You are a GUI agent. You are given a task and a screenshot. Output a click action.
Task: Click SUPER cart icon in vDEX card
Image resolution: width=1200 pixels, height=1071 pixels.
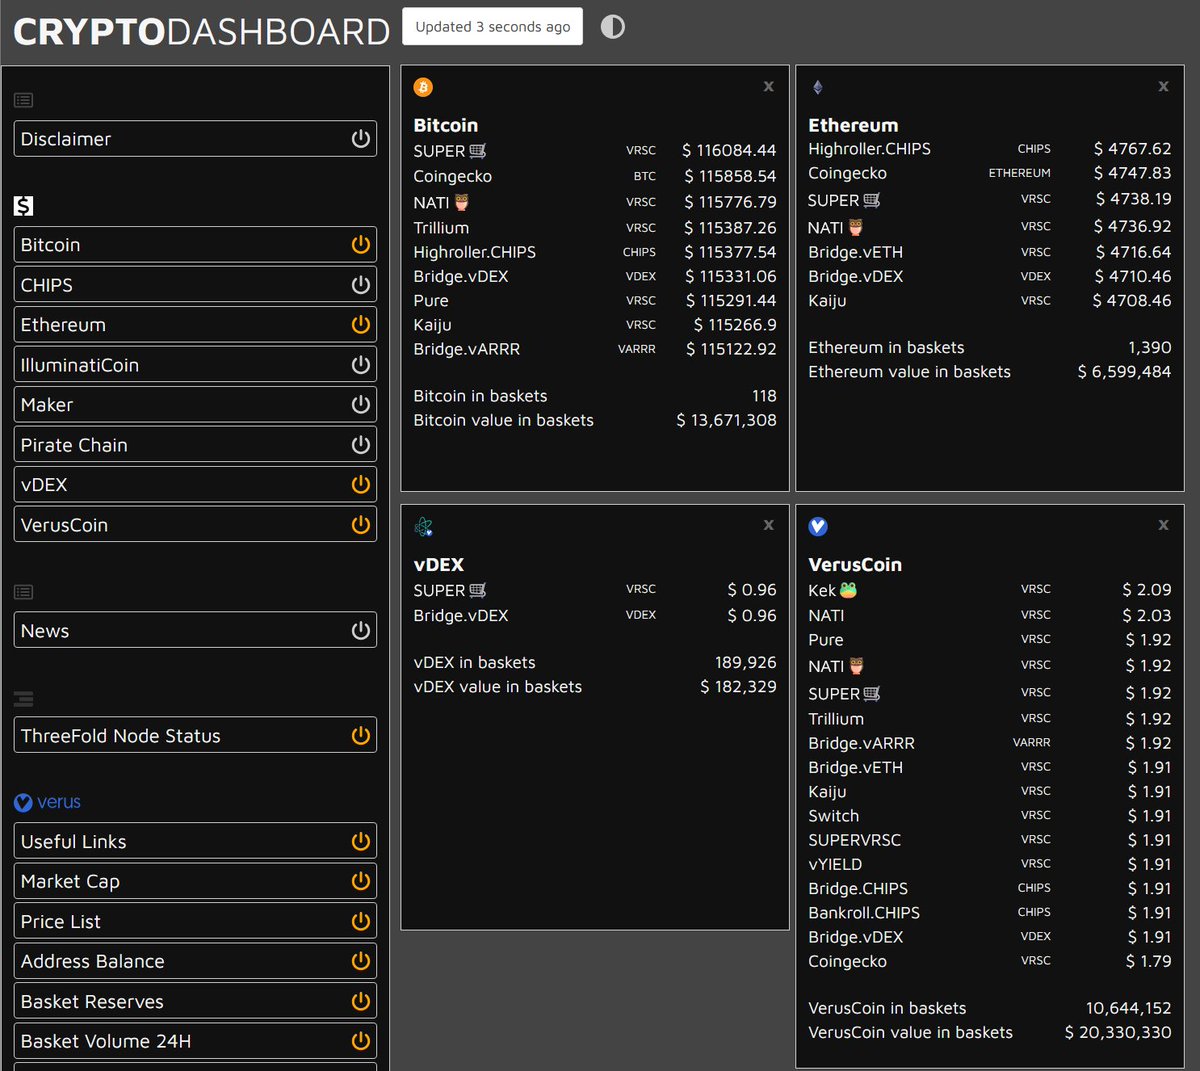coord(478,590)
